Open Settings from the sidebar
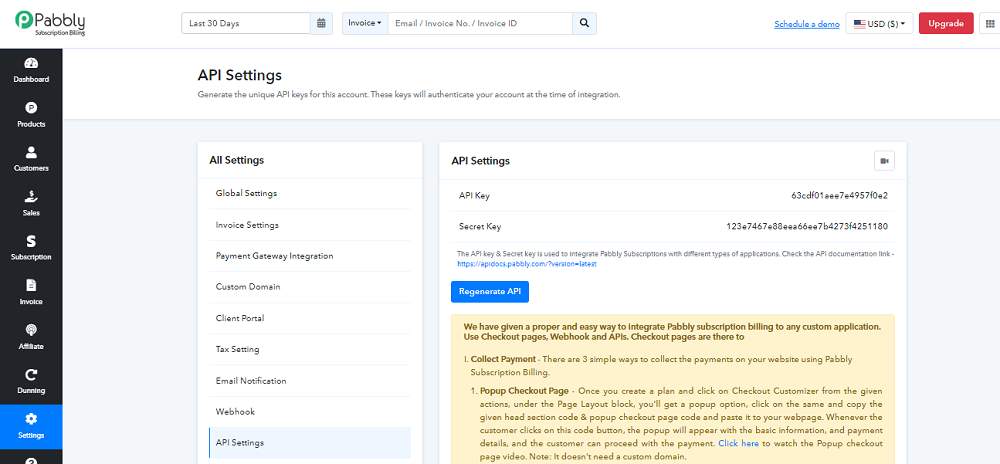 click(31, 427)
